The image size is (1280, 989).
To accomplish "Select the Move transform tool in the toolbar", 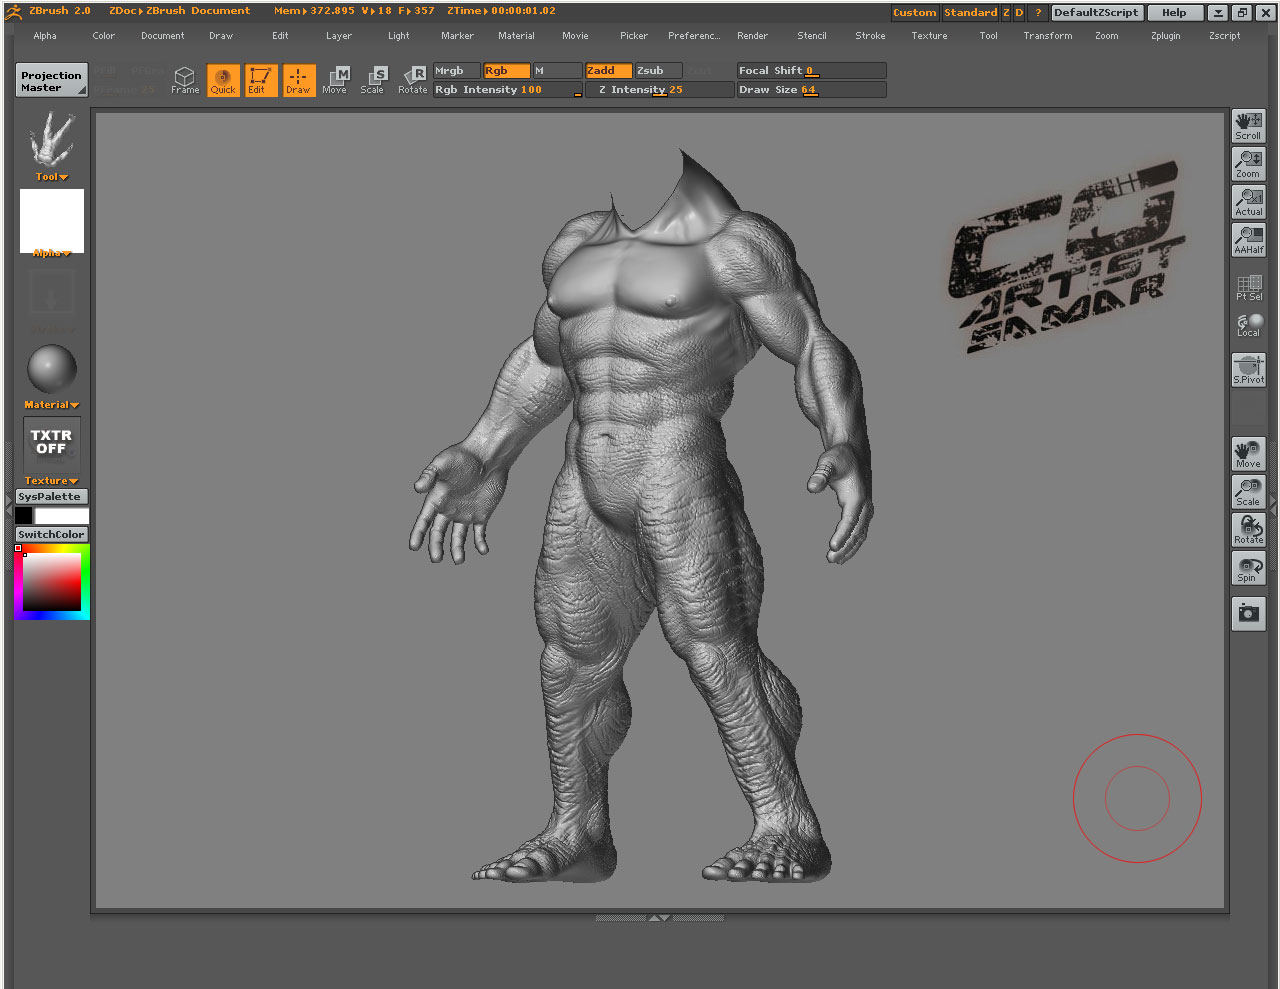I will tap(335, 80).
